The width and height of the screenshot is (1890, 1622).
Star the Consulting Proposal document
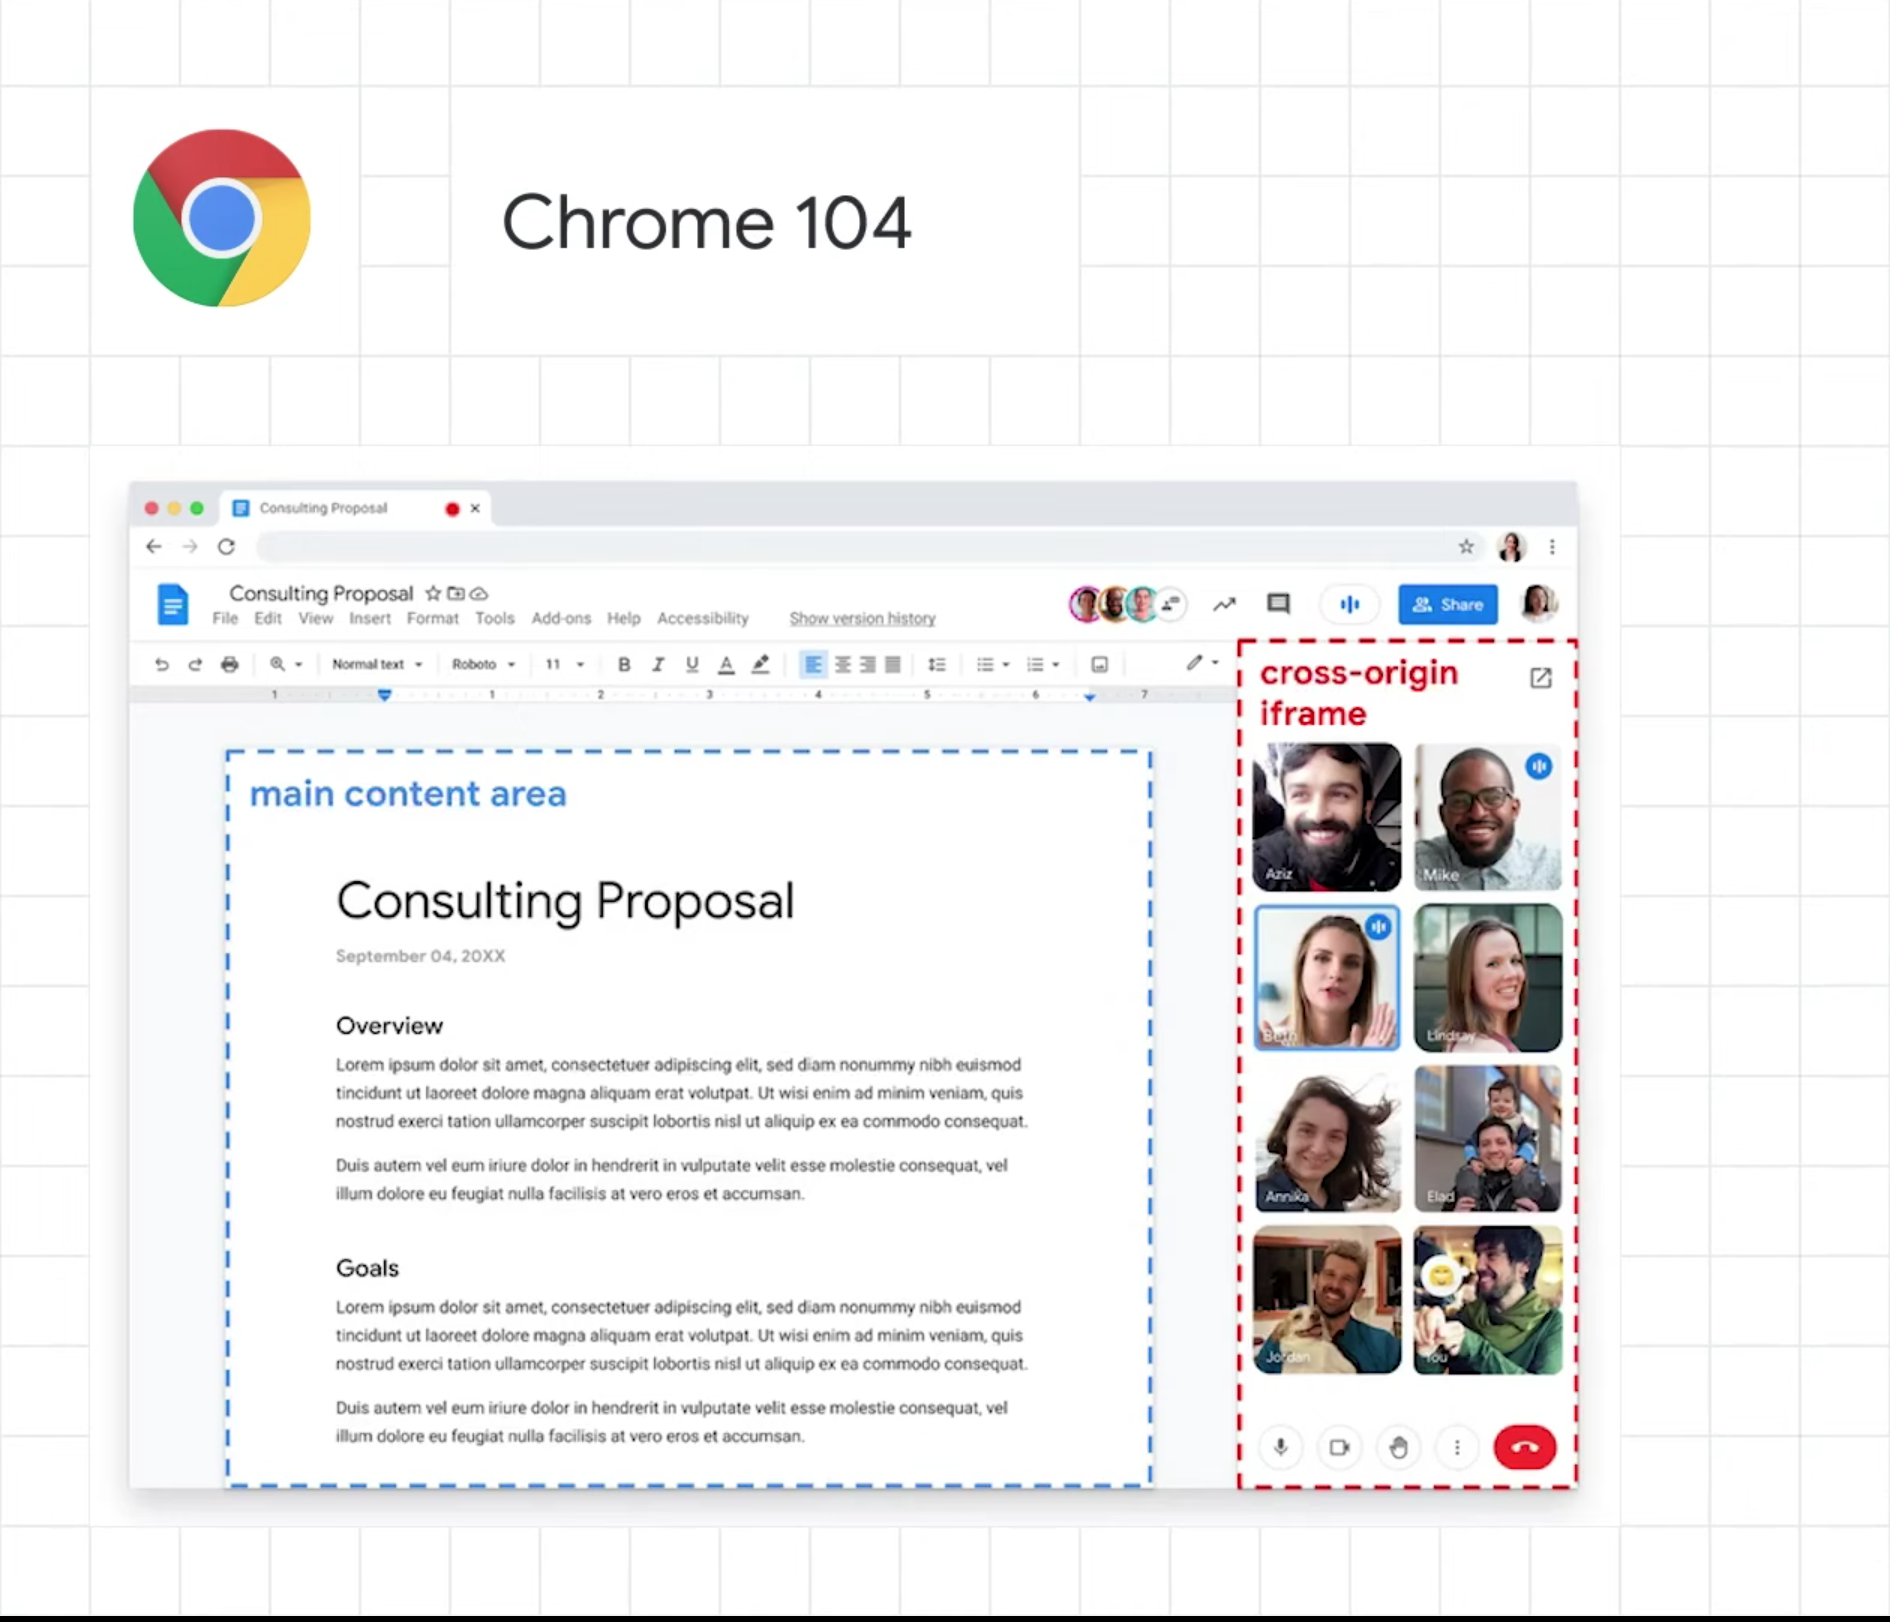[433, 593]
